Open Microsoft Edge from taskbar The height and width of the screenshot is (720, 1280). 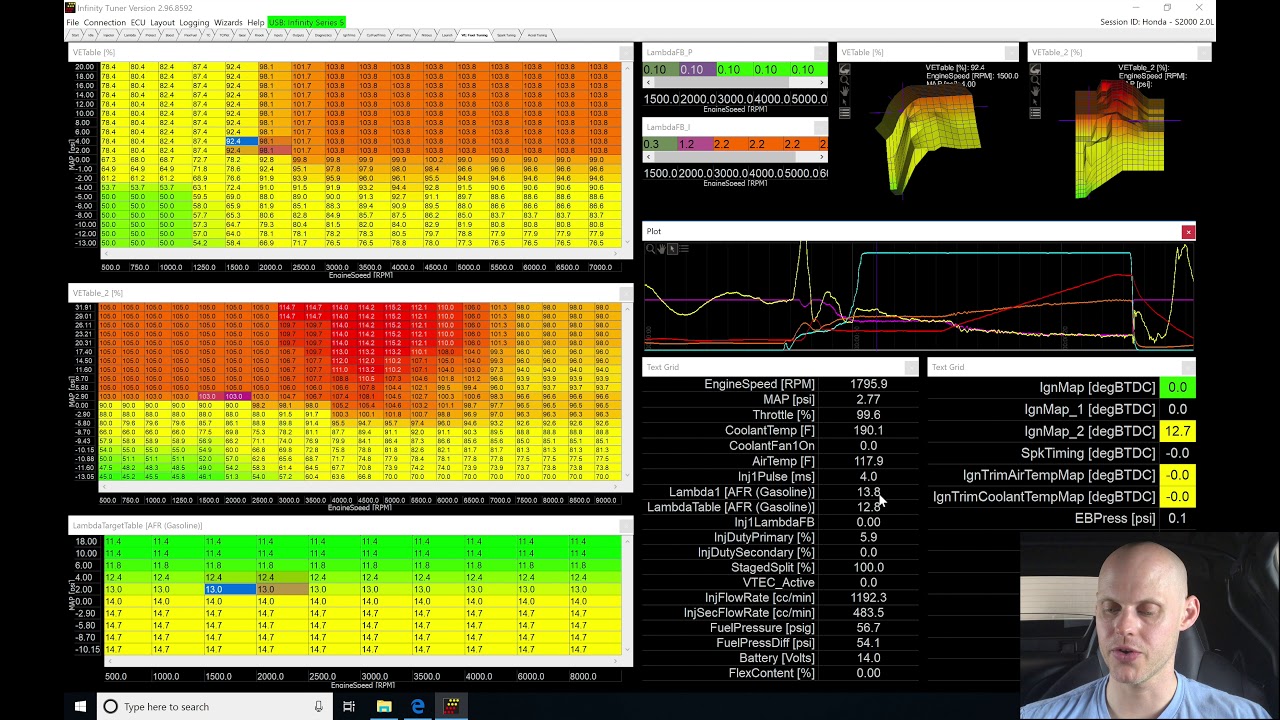pyautogui.click(x=418, y=706)
